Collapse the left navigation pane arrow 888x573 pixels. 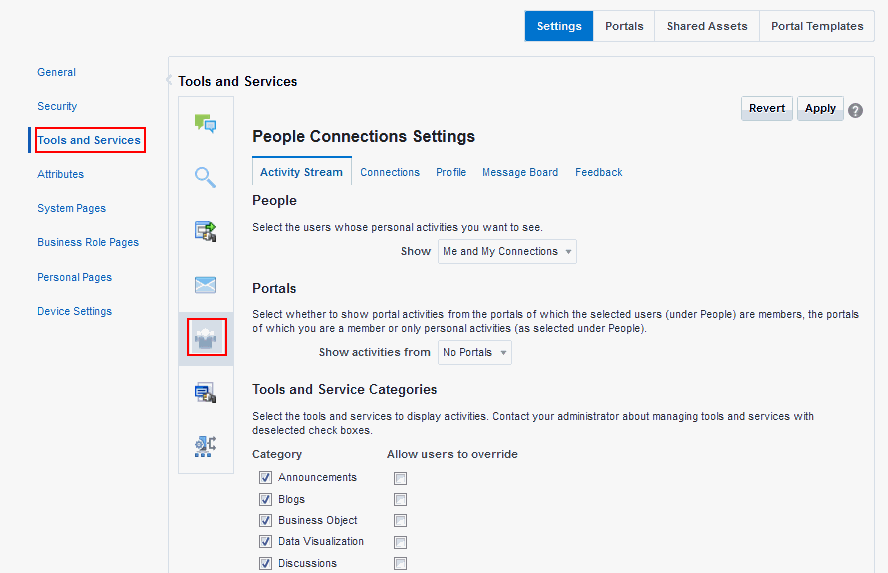(169, 80)
